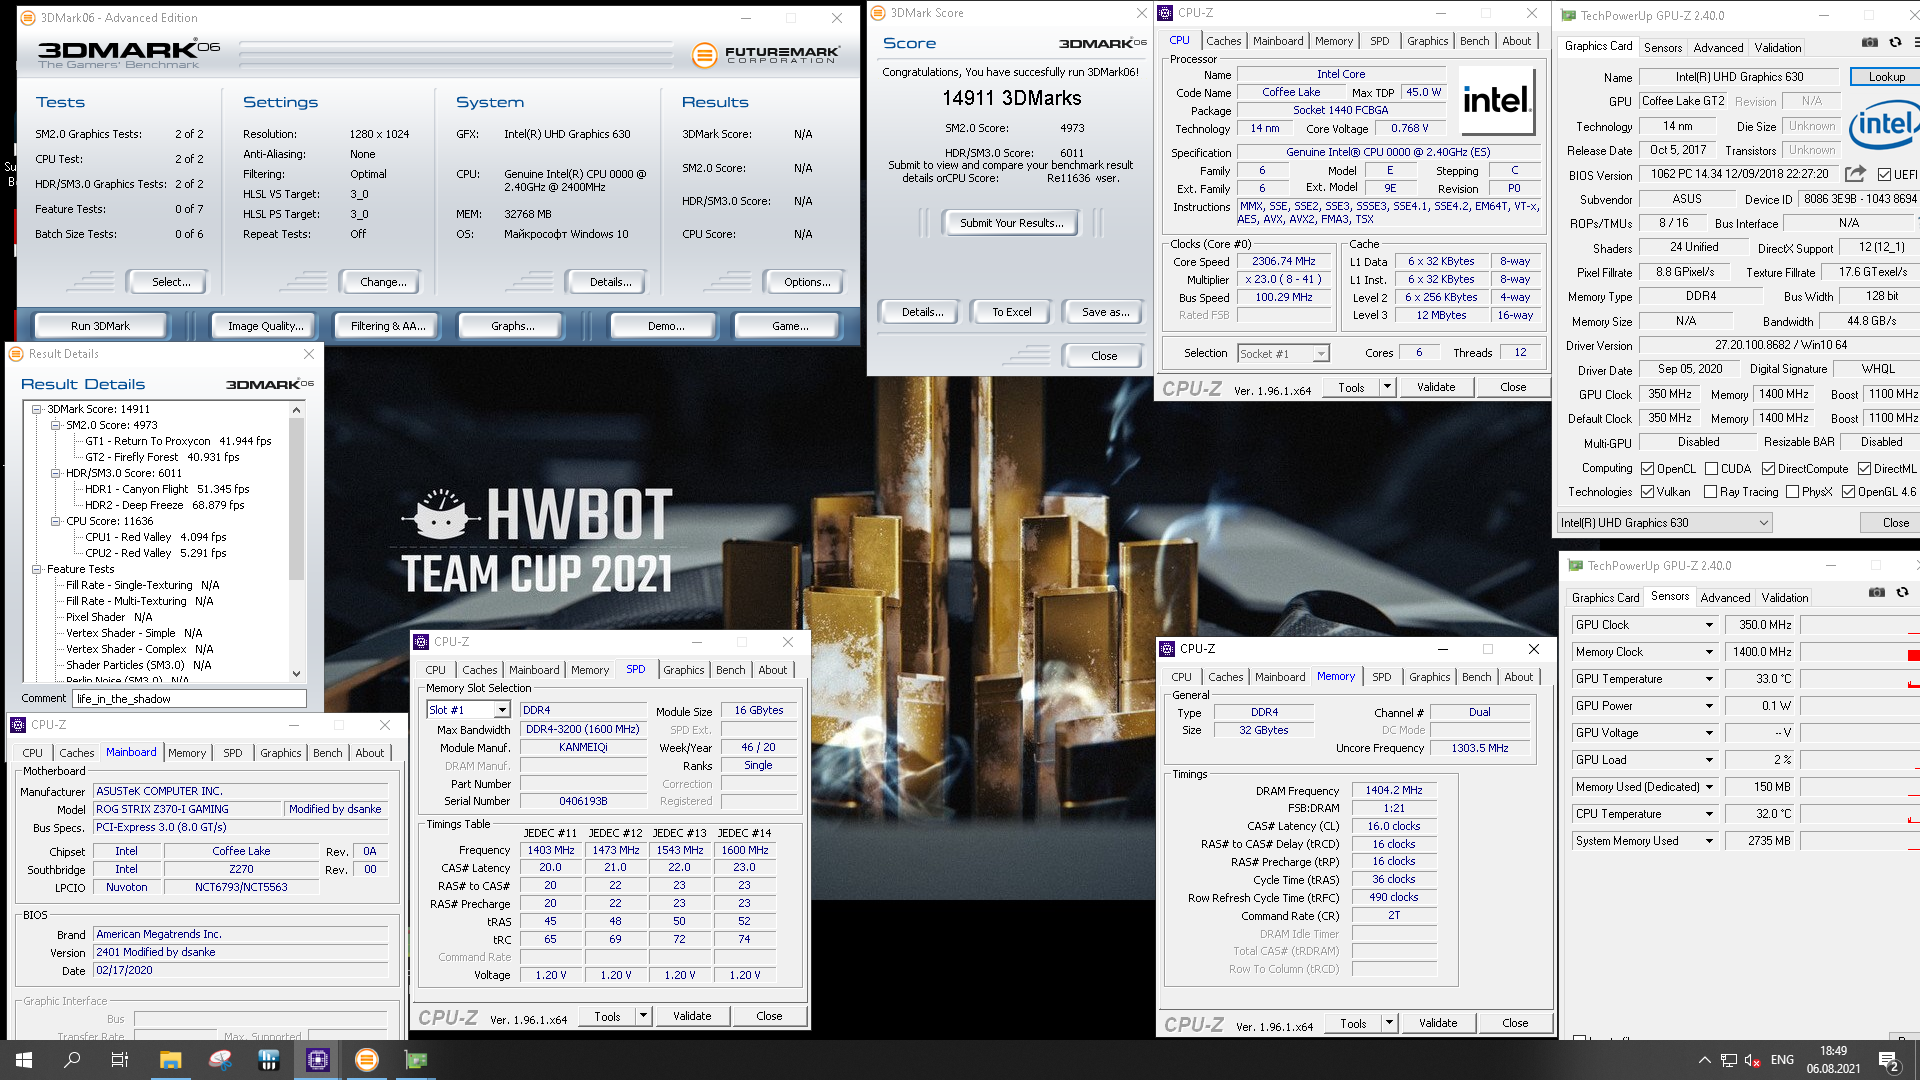This screenshot has width=1920, height=1080.
Task: Toggle DirectML checkbox
Action: pos(1864,469)
